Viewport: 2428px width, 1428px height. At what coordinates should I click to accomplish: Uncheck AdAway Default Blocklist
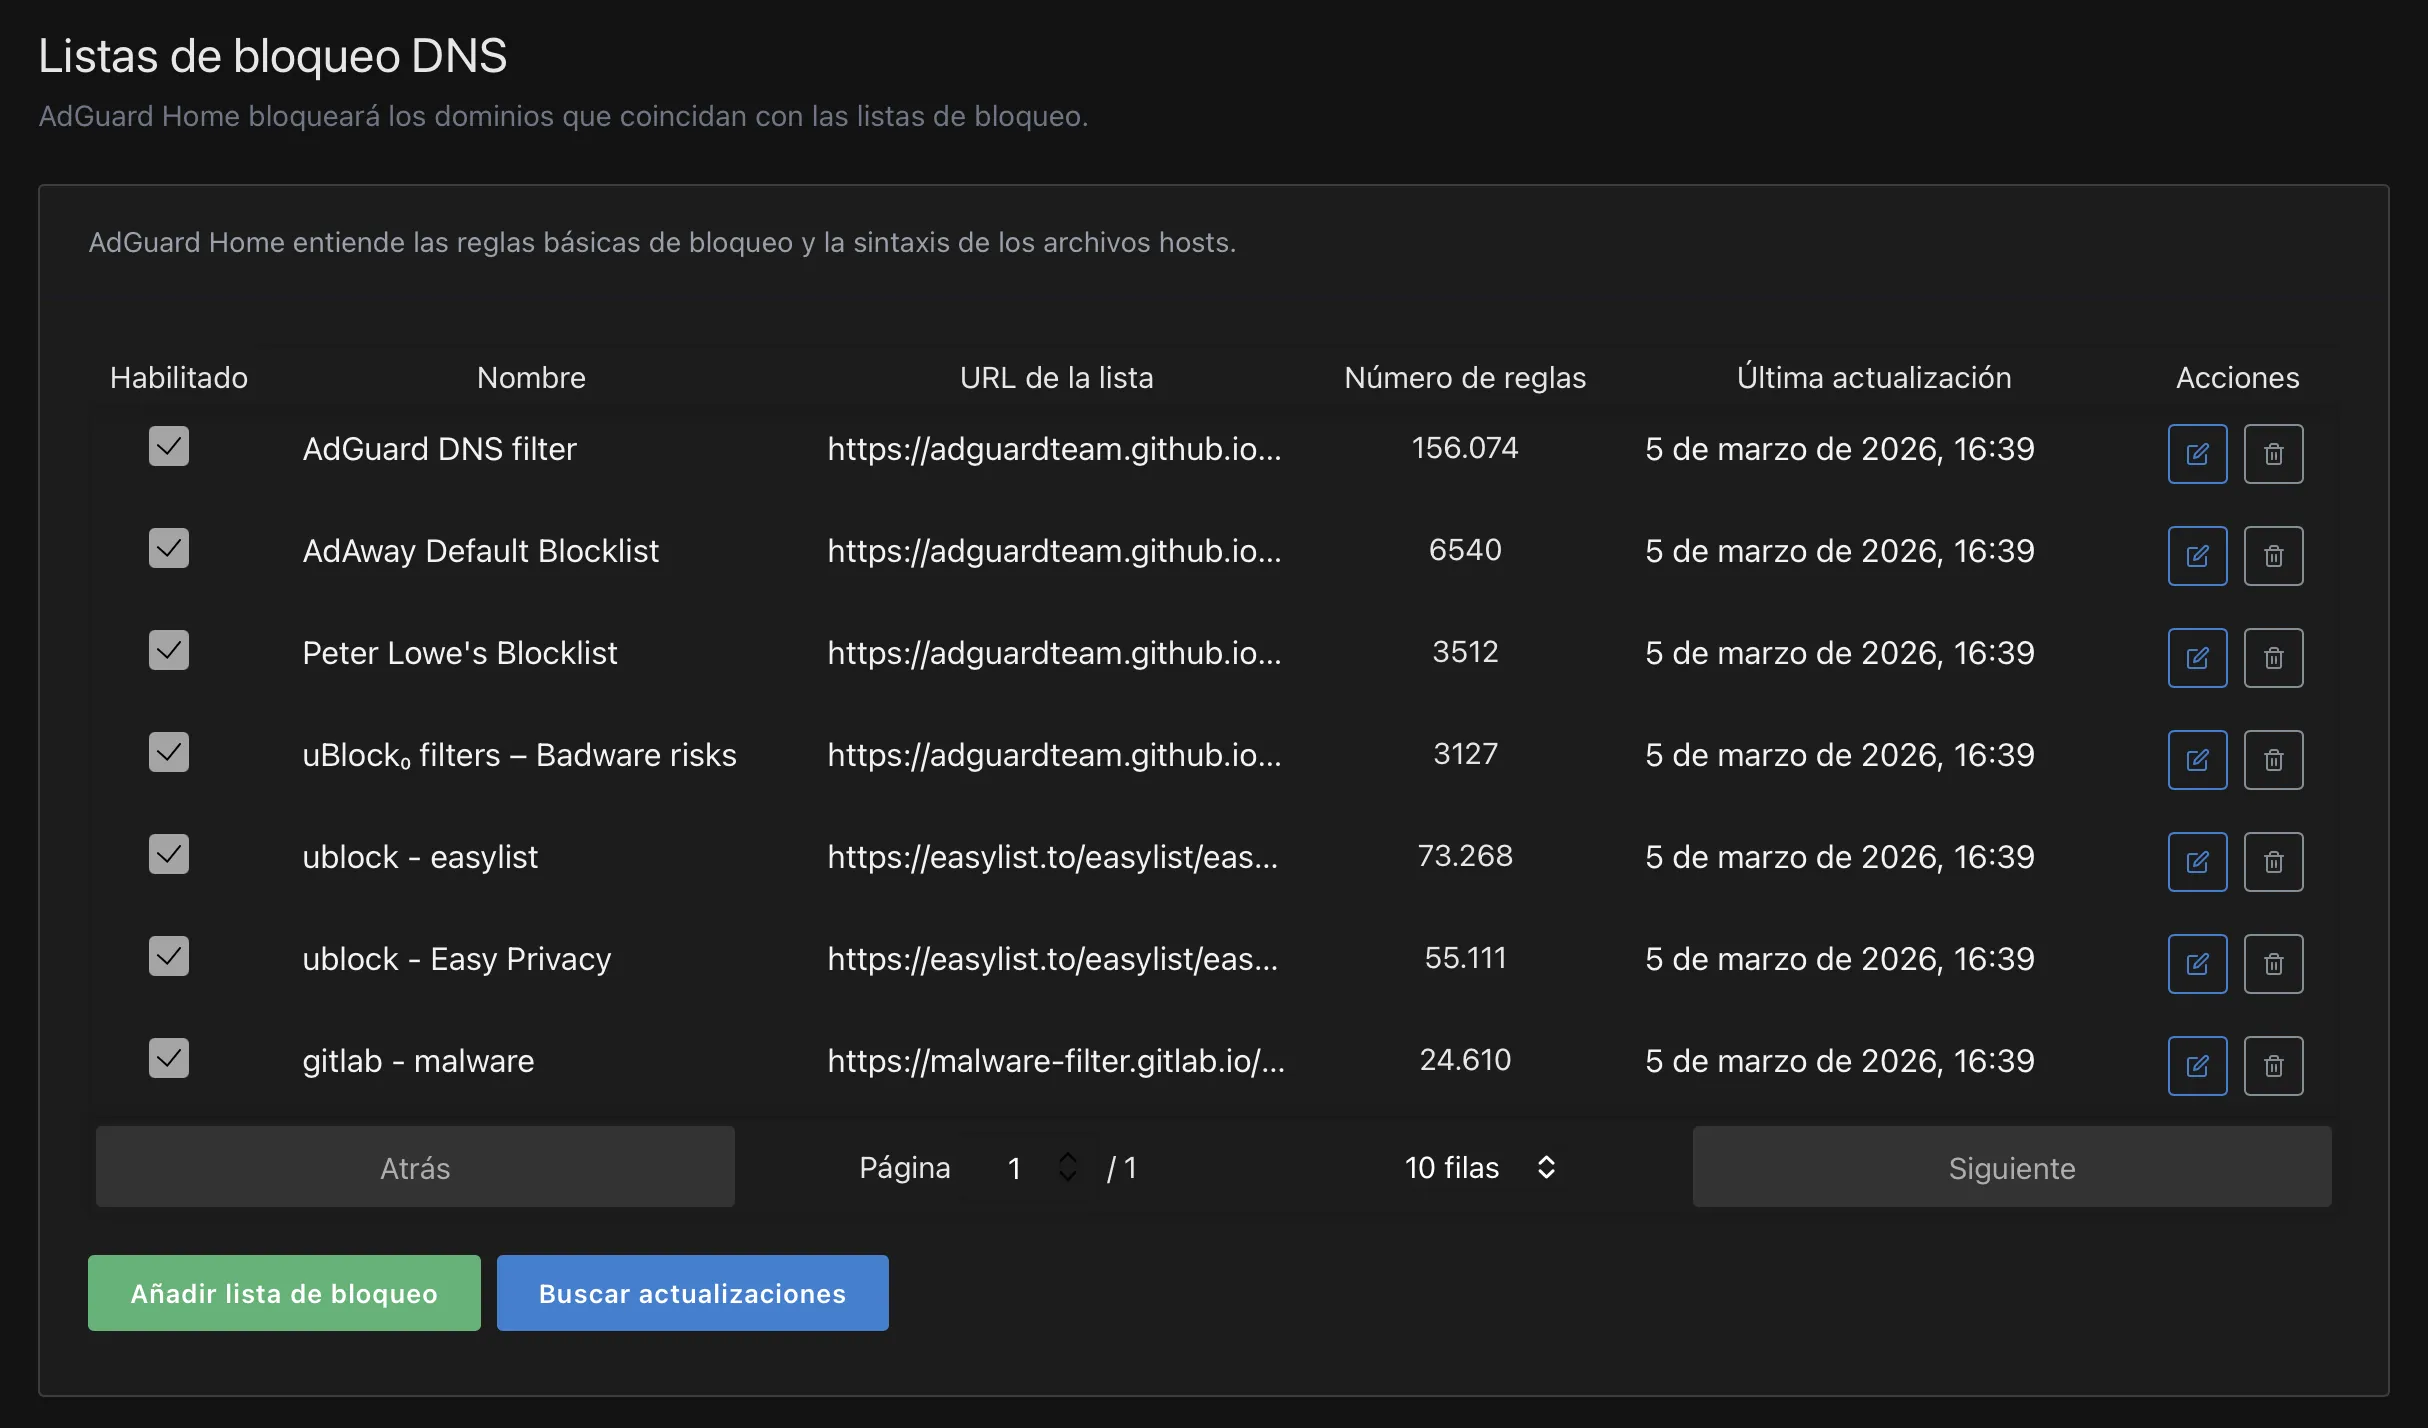[x=169, y=548]
